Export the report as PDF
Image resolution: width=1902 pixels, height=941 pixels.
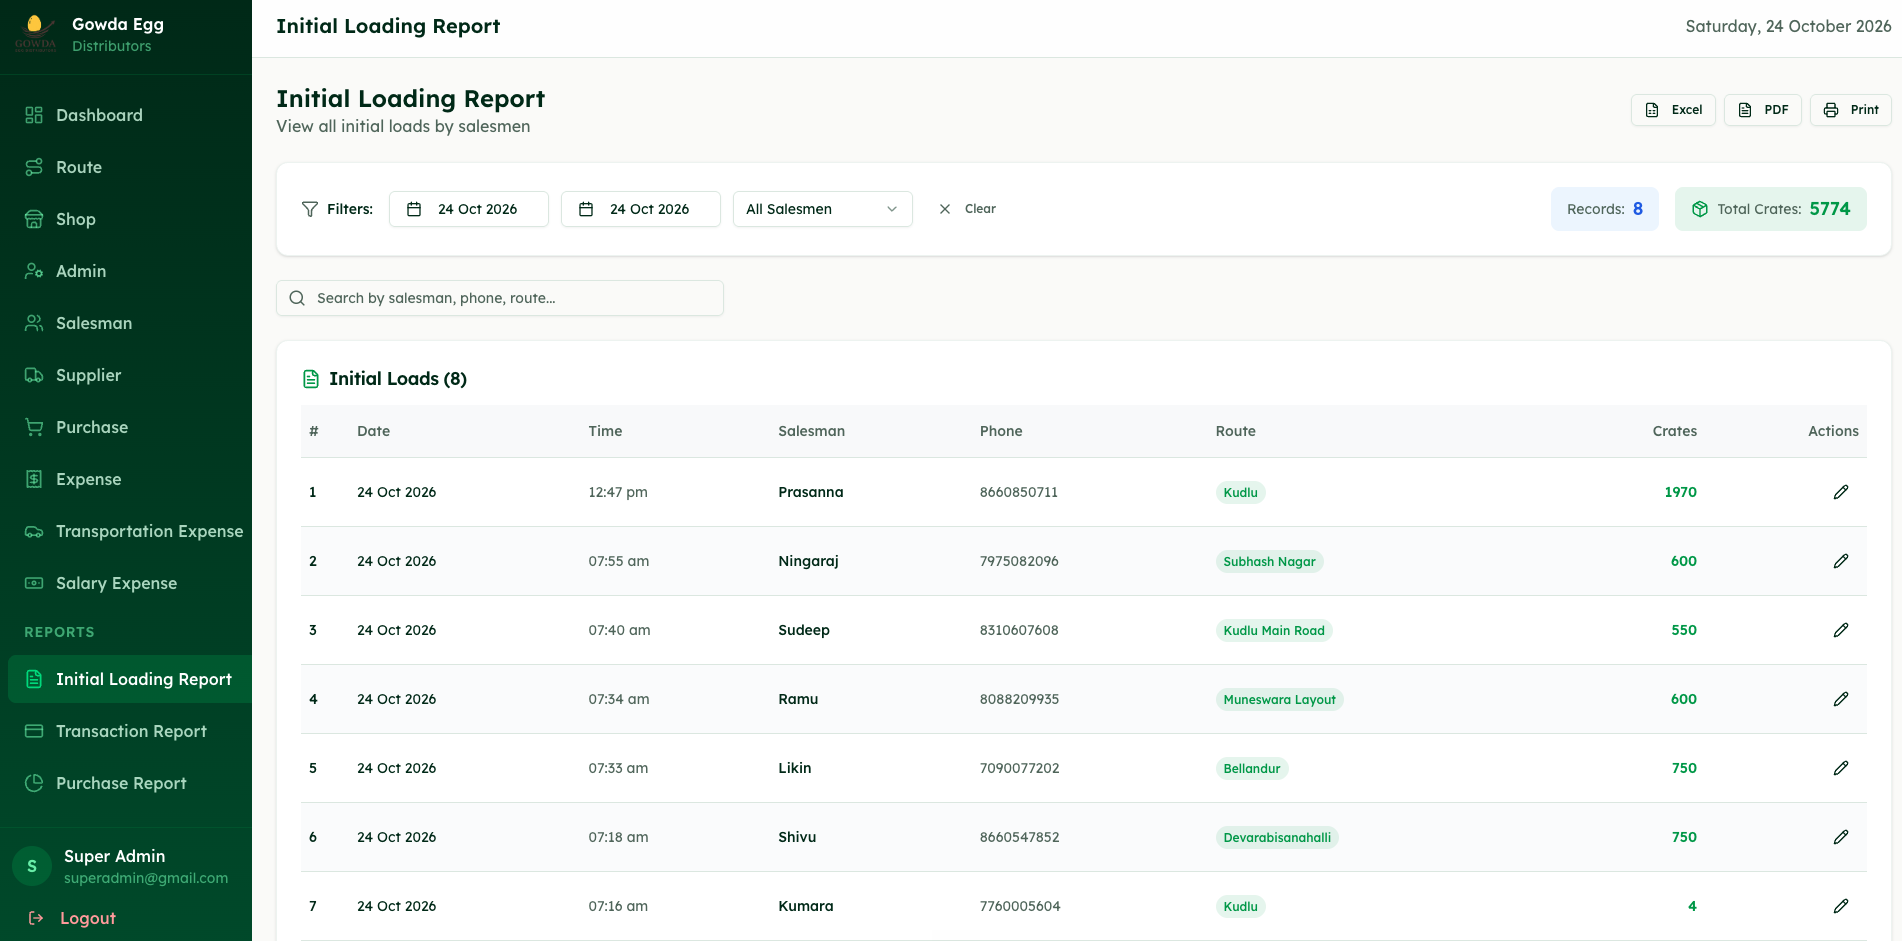(x=1763, y=110)
